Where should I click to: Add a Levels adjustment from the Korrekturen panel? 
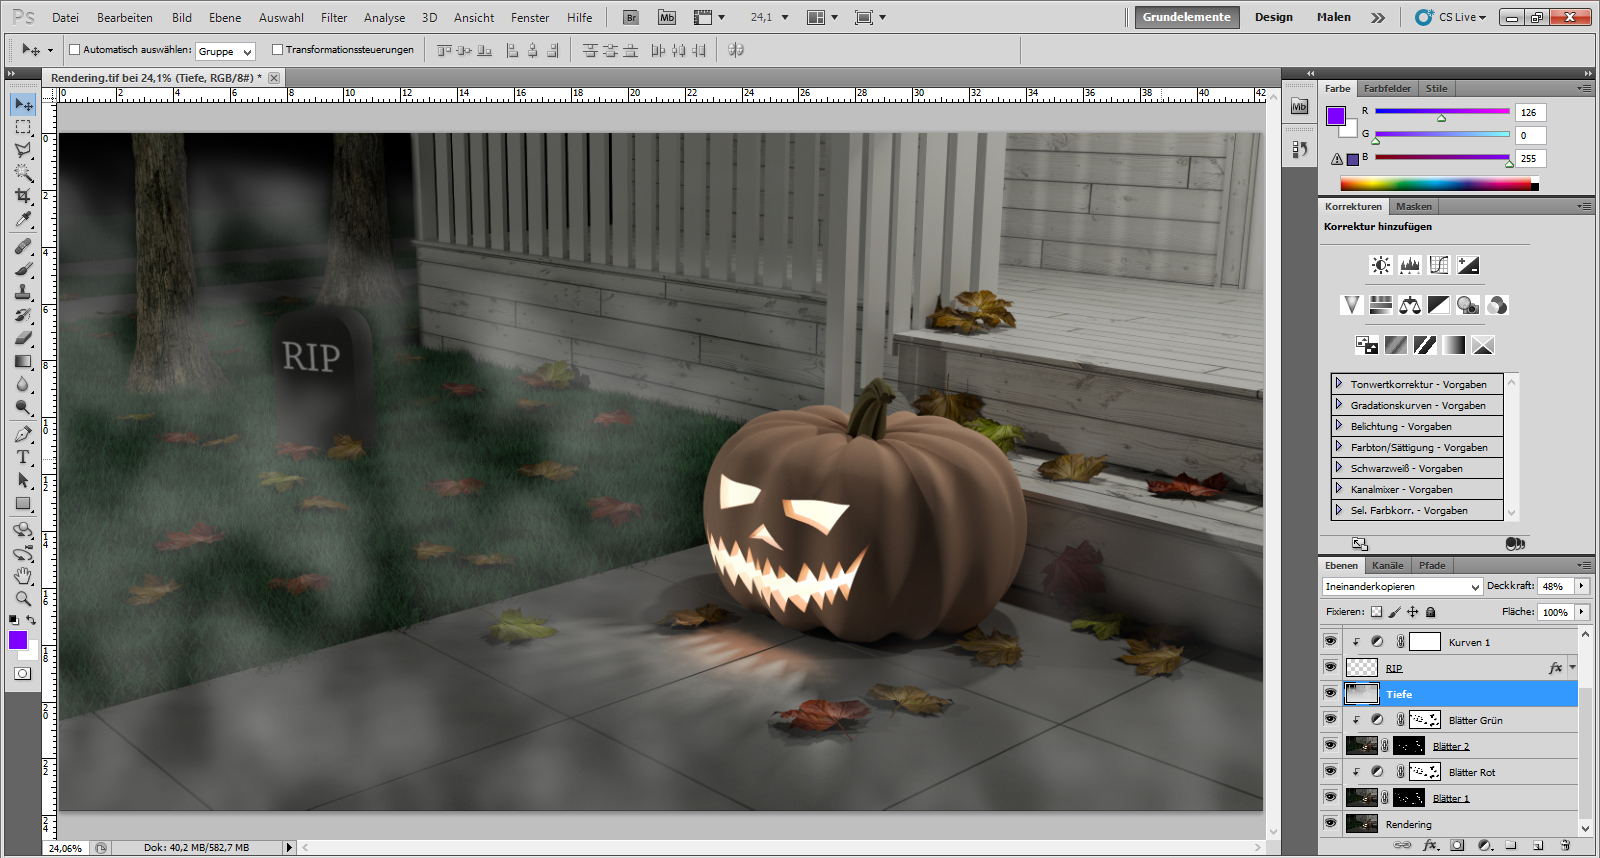point(1410,265)
